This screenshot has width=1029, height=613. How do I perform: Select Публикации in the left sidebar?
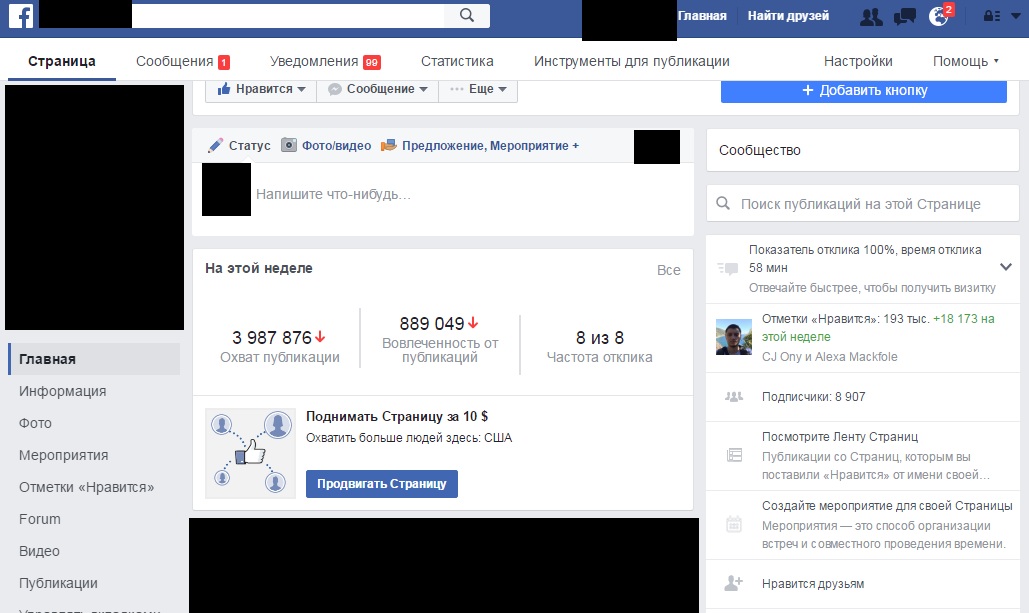(x=58, y=583)
